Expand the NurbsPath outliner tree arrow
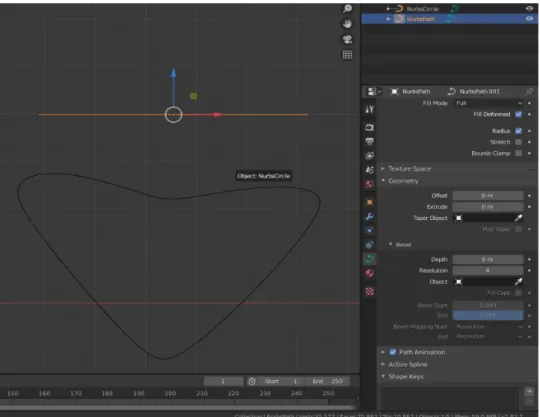Viewport: 540px width, 417px height. click(388, 19)
